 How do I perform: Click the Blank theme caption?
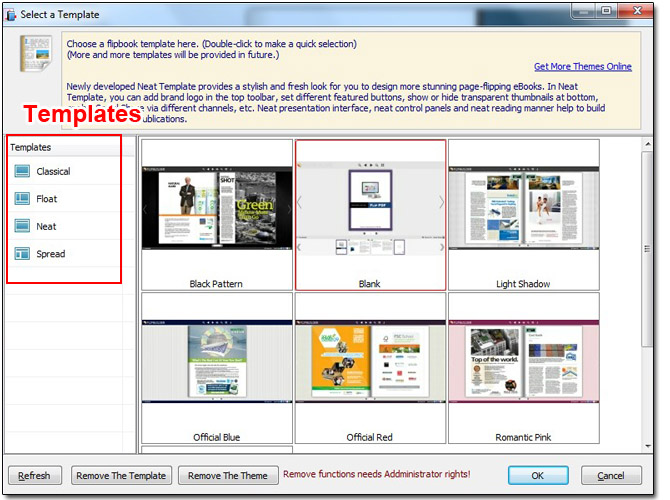click(x=370, y=284)
